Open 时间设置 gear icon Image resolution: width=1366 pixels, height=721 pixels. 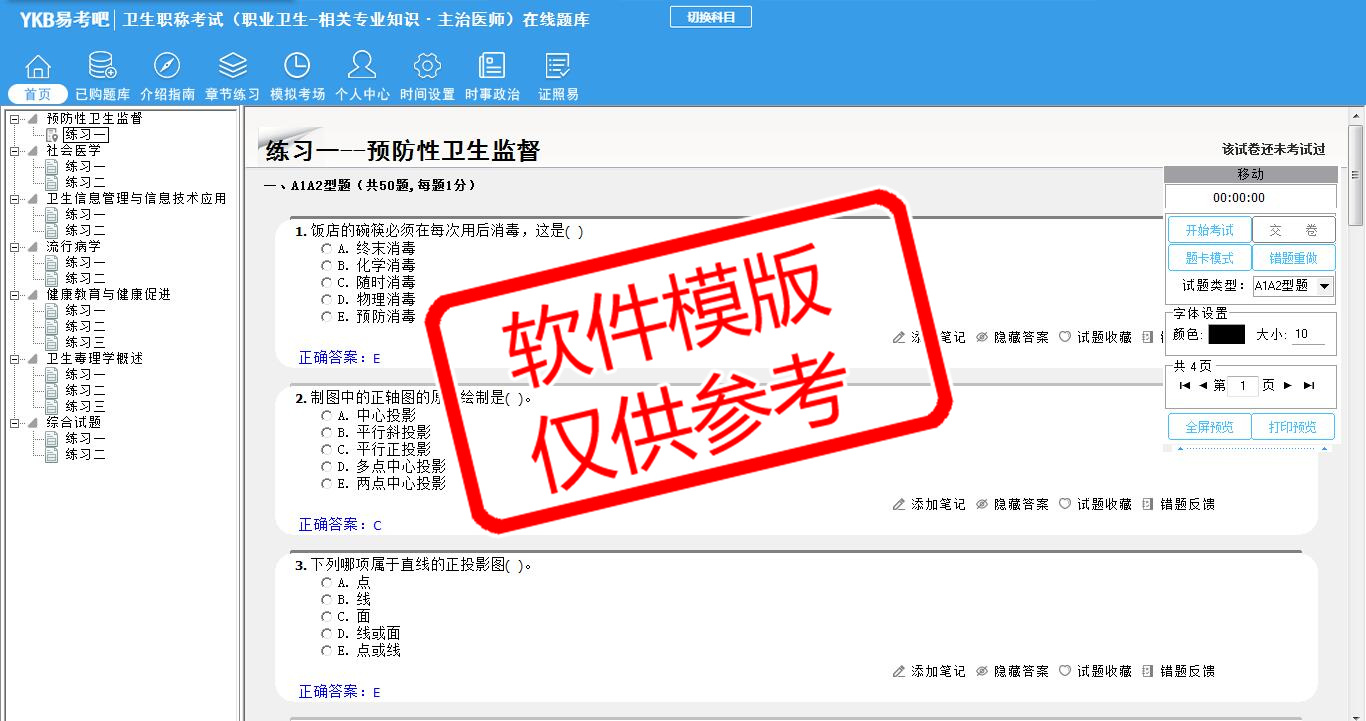pos(427,66)
